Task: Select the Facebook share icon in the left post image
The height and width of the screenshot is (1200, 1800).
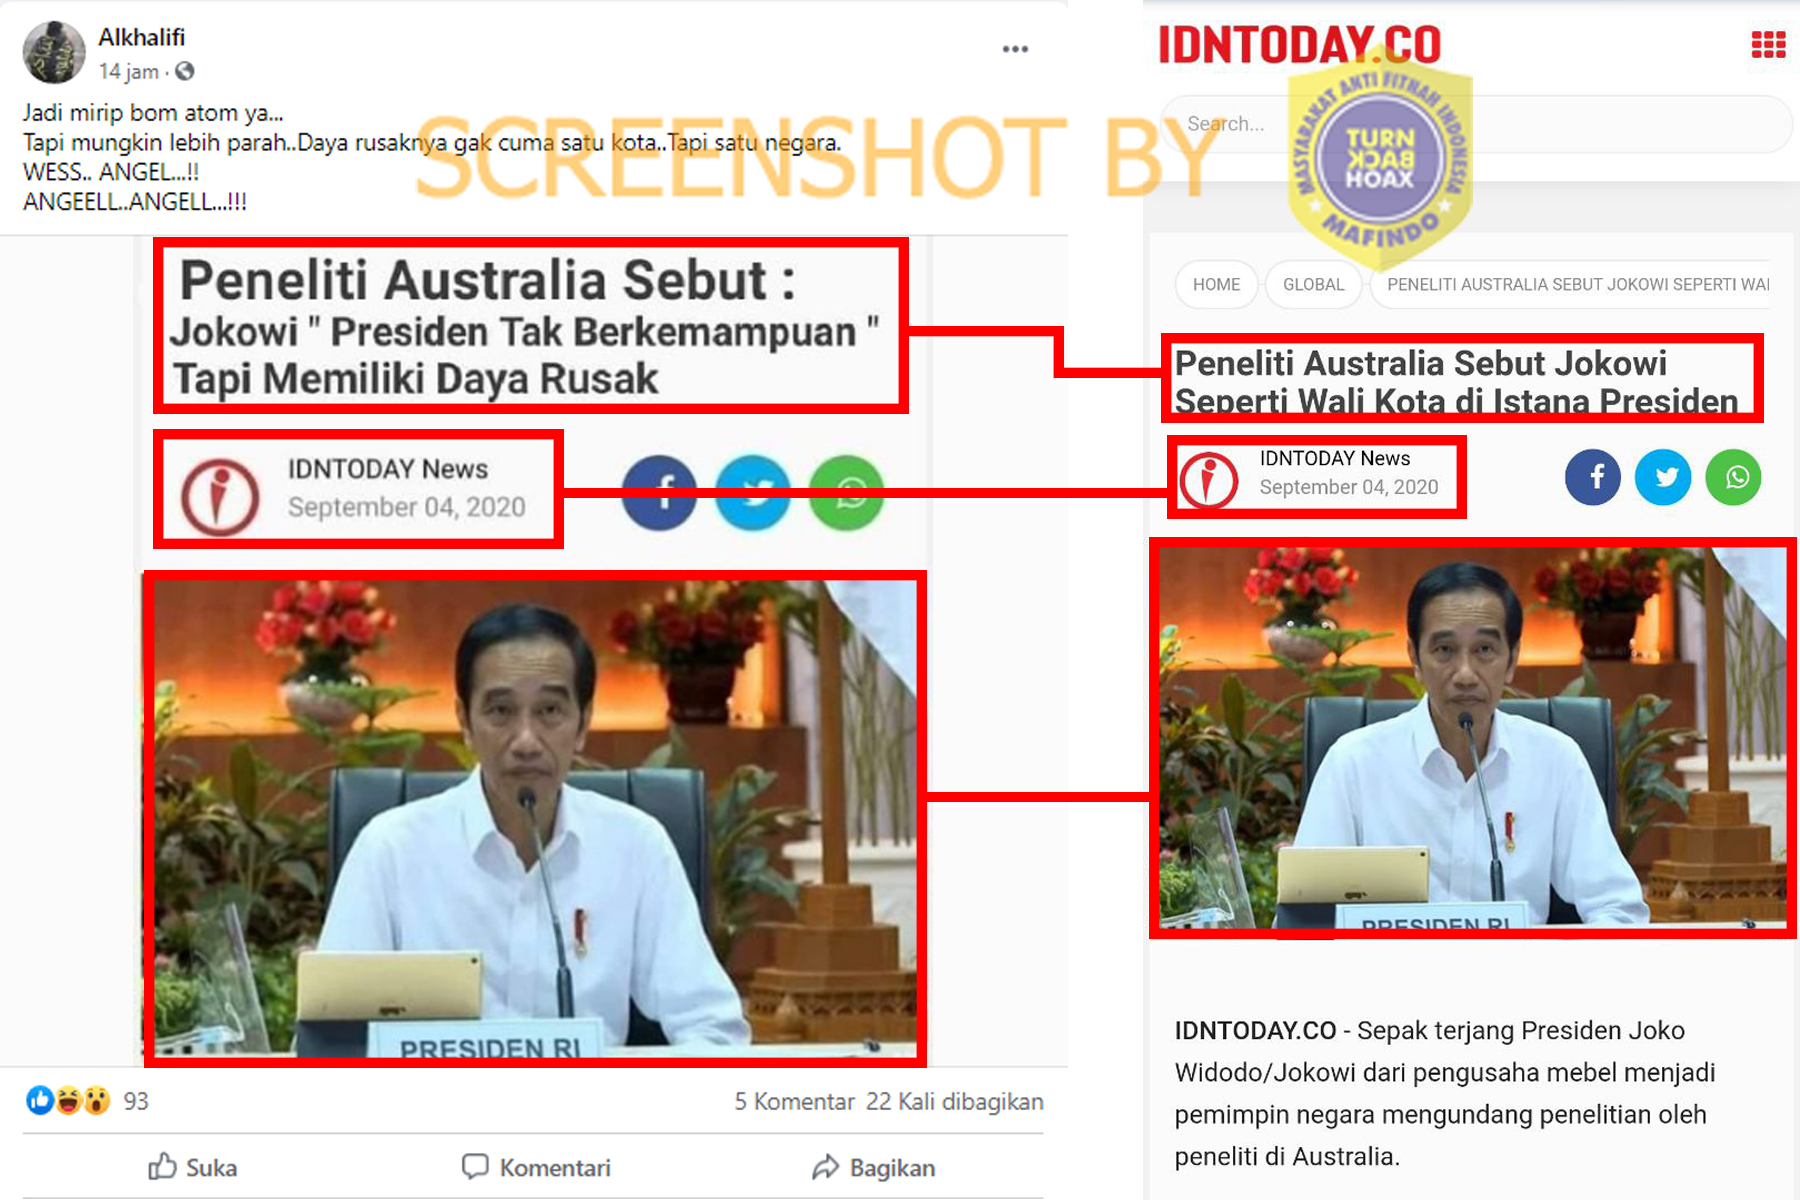Action: pyautogui.click(x=659, y=493)
